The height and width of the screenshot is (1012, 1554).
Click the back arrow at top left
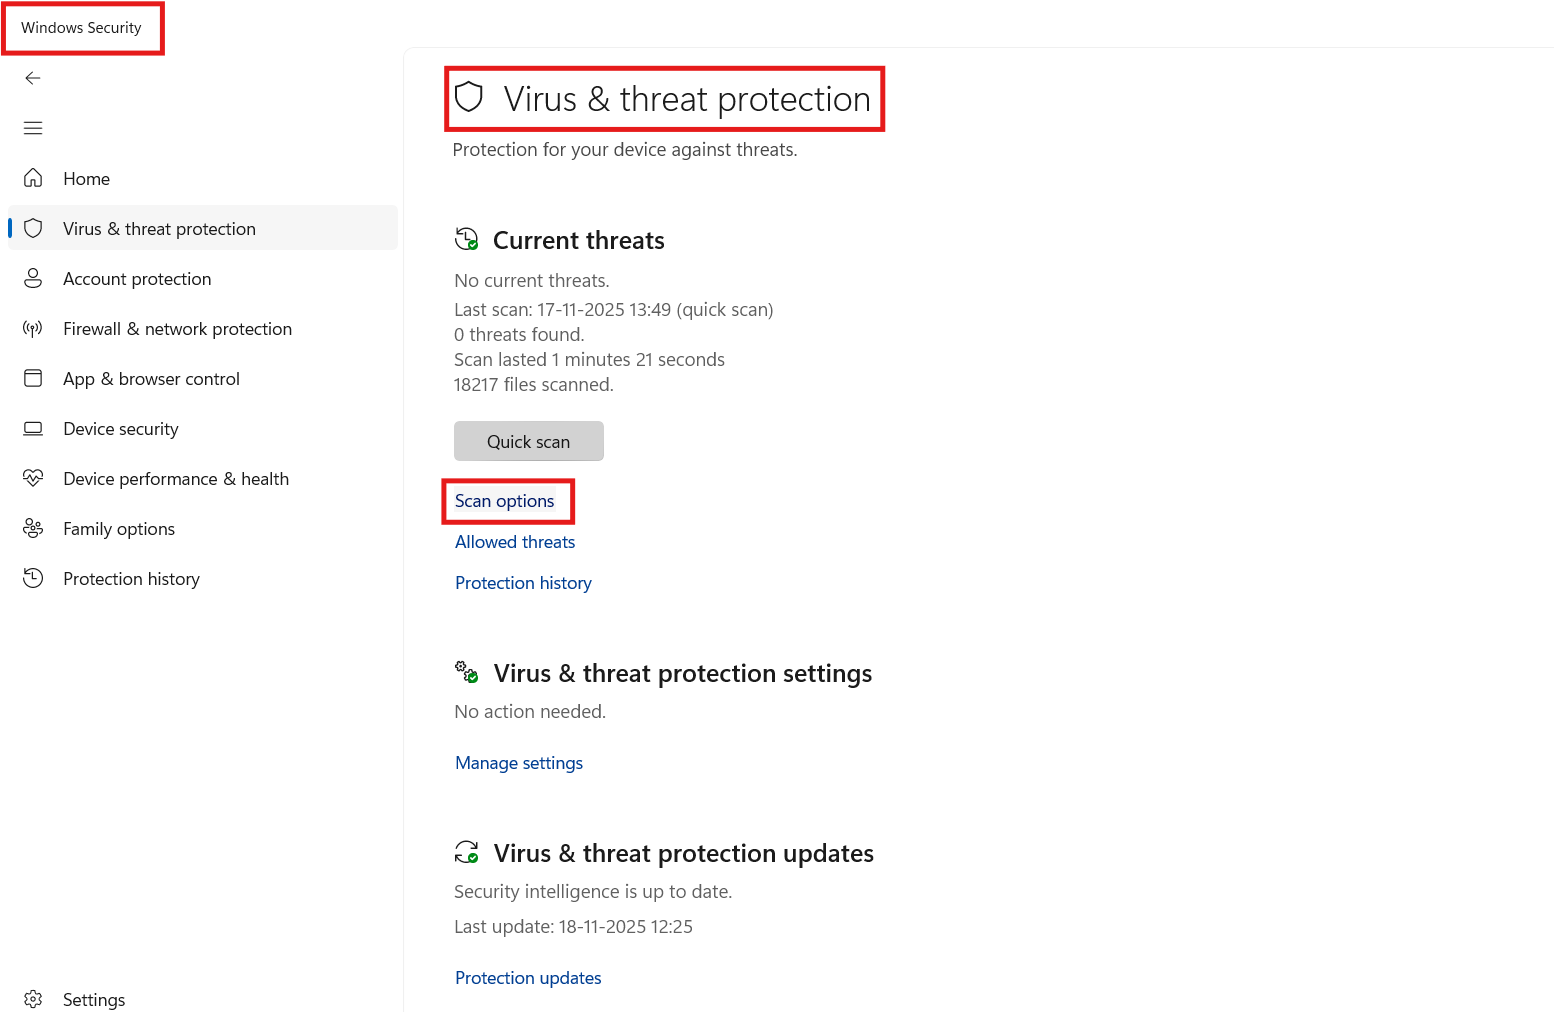pyautogui.click(x=33, y=77)
